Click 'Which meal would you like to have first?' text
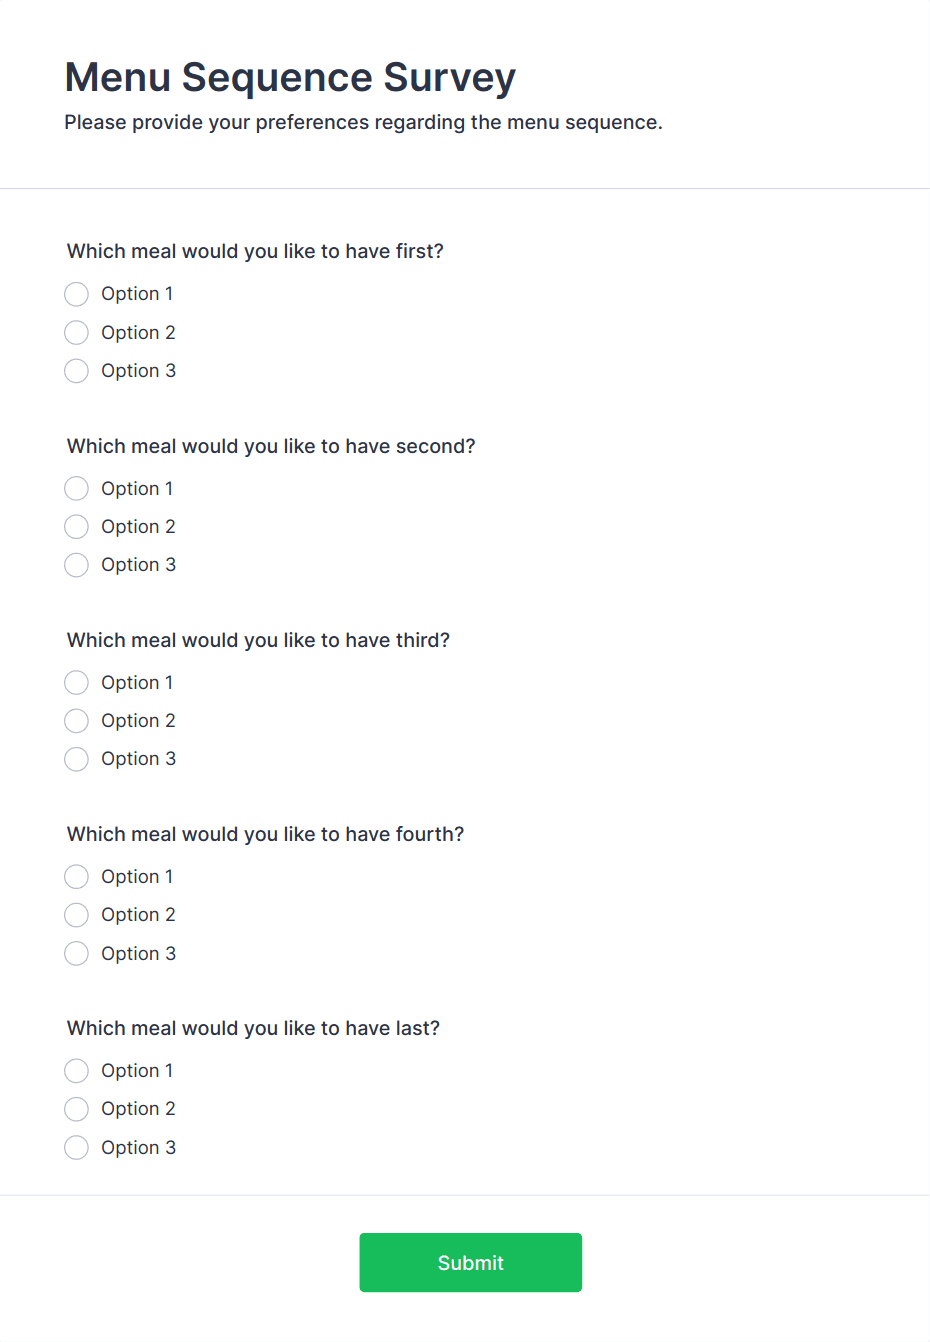This screenshot has width=930, height=1342. [x=255, y=251]
